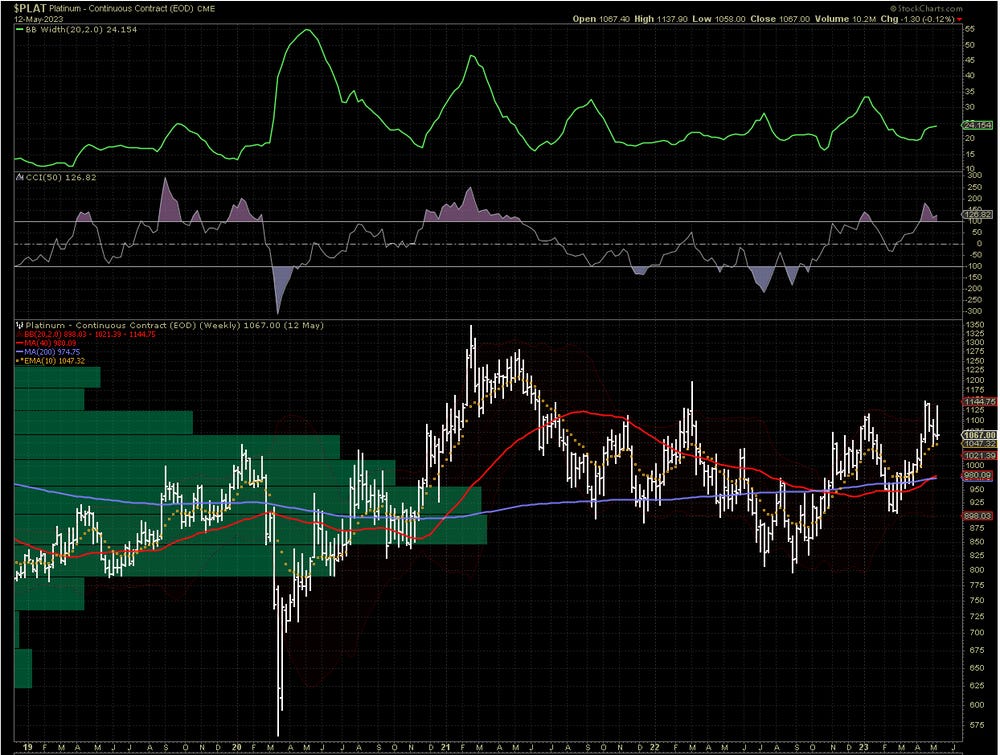Click the year label 19 on the time axis
The height and width of the screenshot is (755, 1000).
(x=27, y=747)
